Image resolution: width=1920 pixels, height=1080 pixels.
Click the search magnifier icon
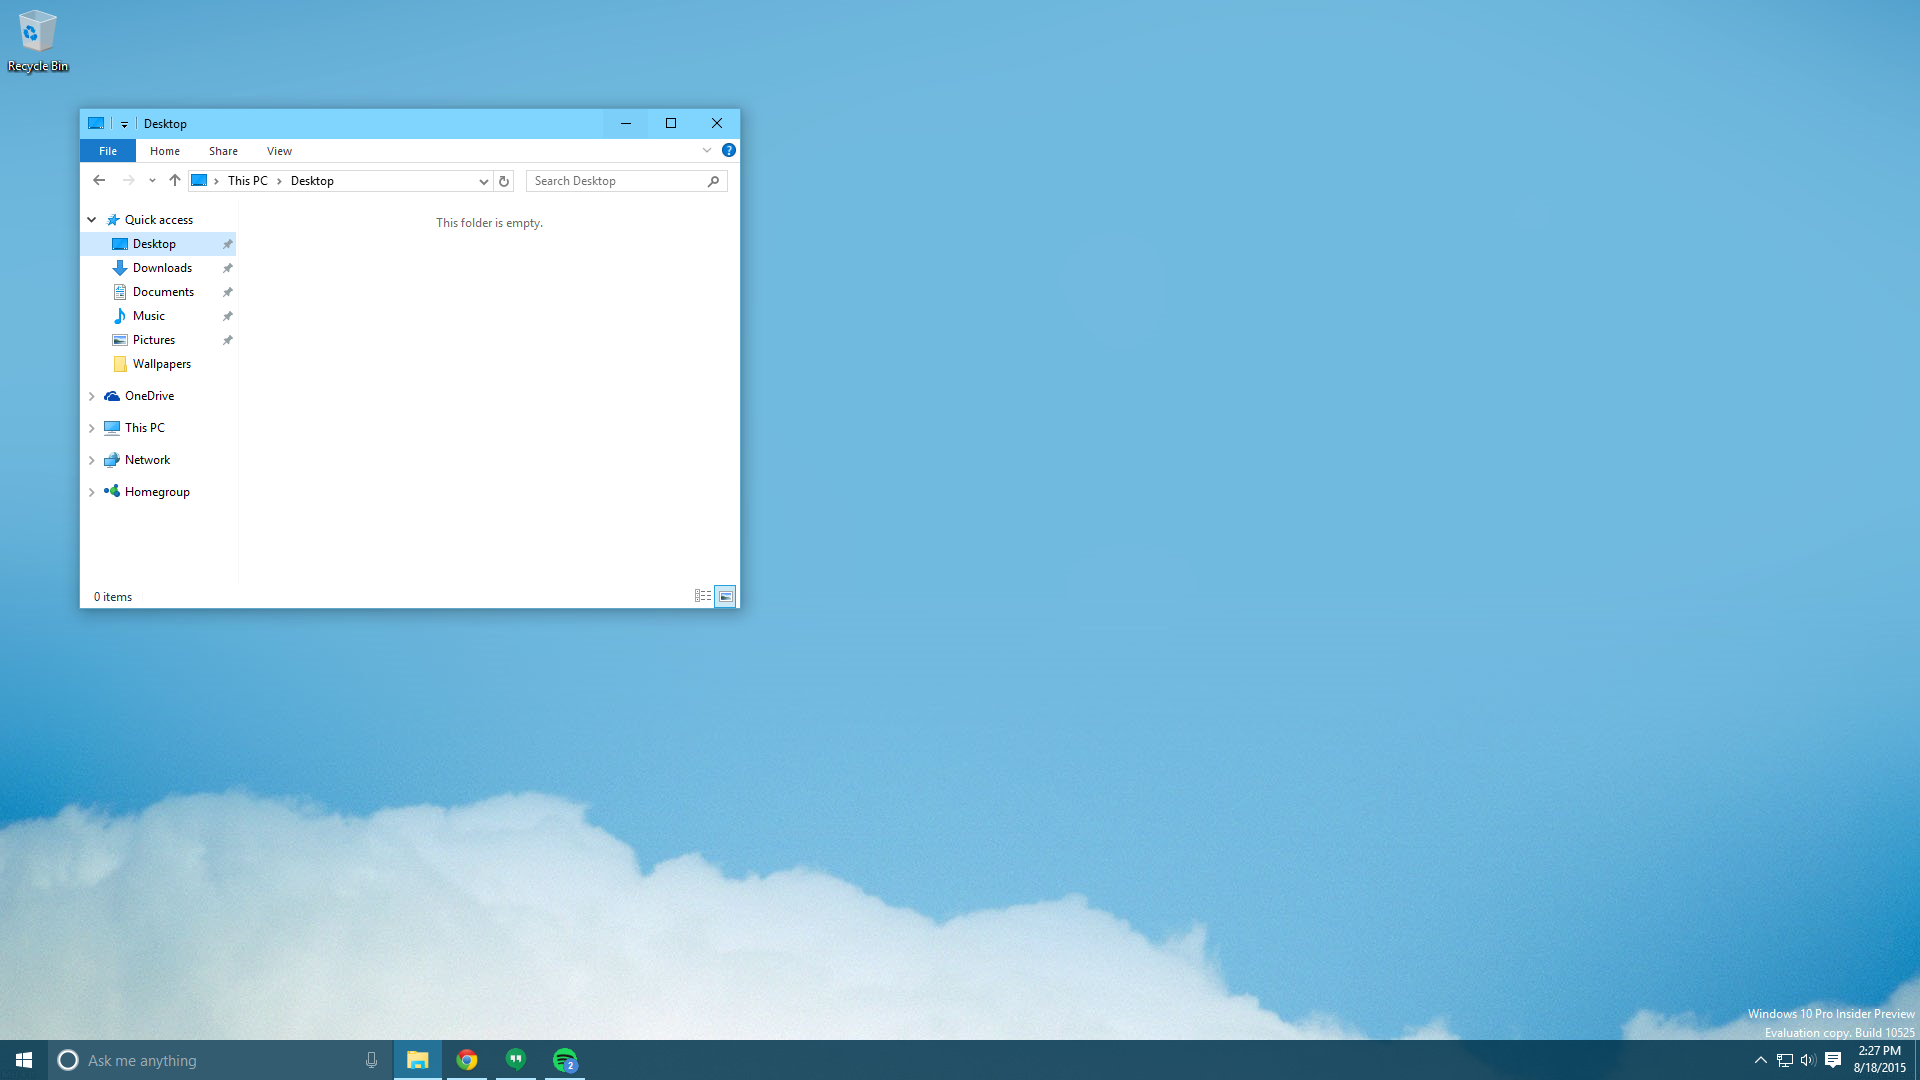(714, 181)
